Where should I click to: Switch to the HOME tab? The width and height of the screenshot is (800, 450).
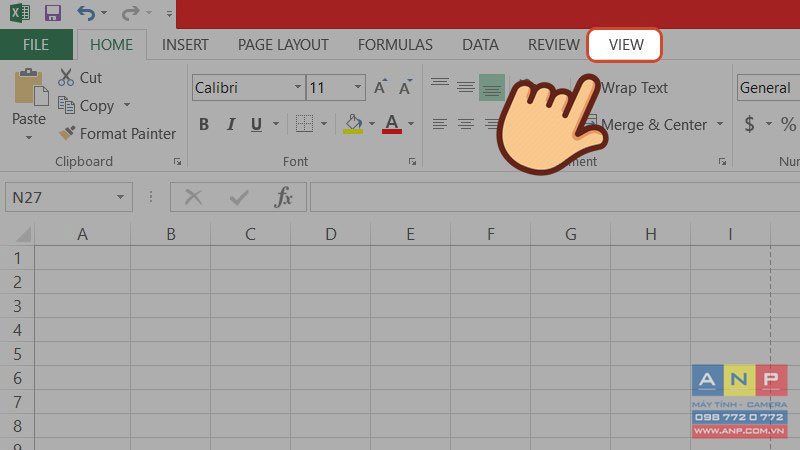click(x=111, y=44)
